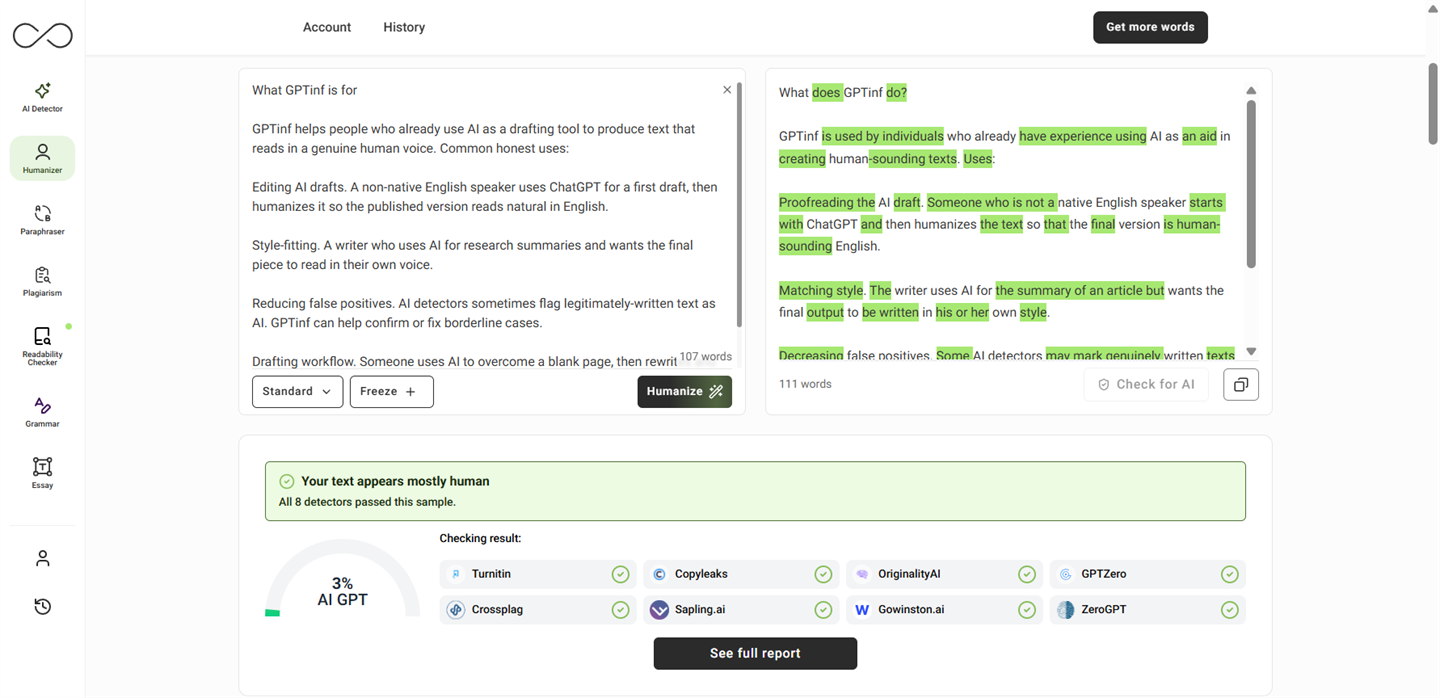Click the Humanize button

(x=684, y=391)
